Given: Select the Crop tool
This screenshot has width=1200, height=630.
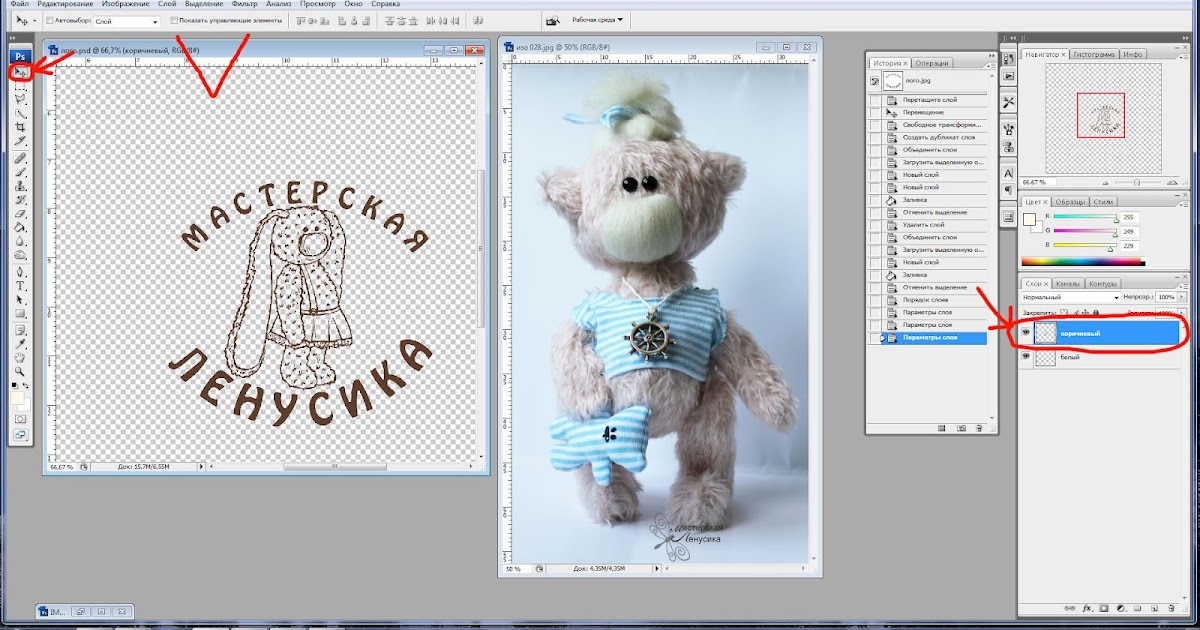Looking at the screenshot, I should click(x=20, y=128).
